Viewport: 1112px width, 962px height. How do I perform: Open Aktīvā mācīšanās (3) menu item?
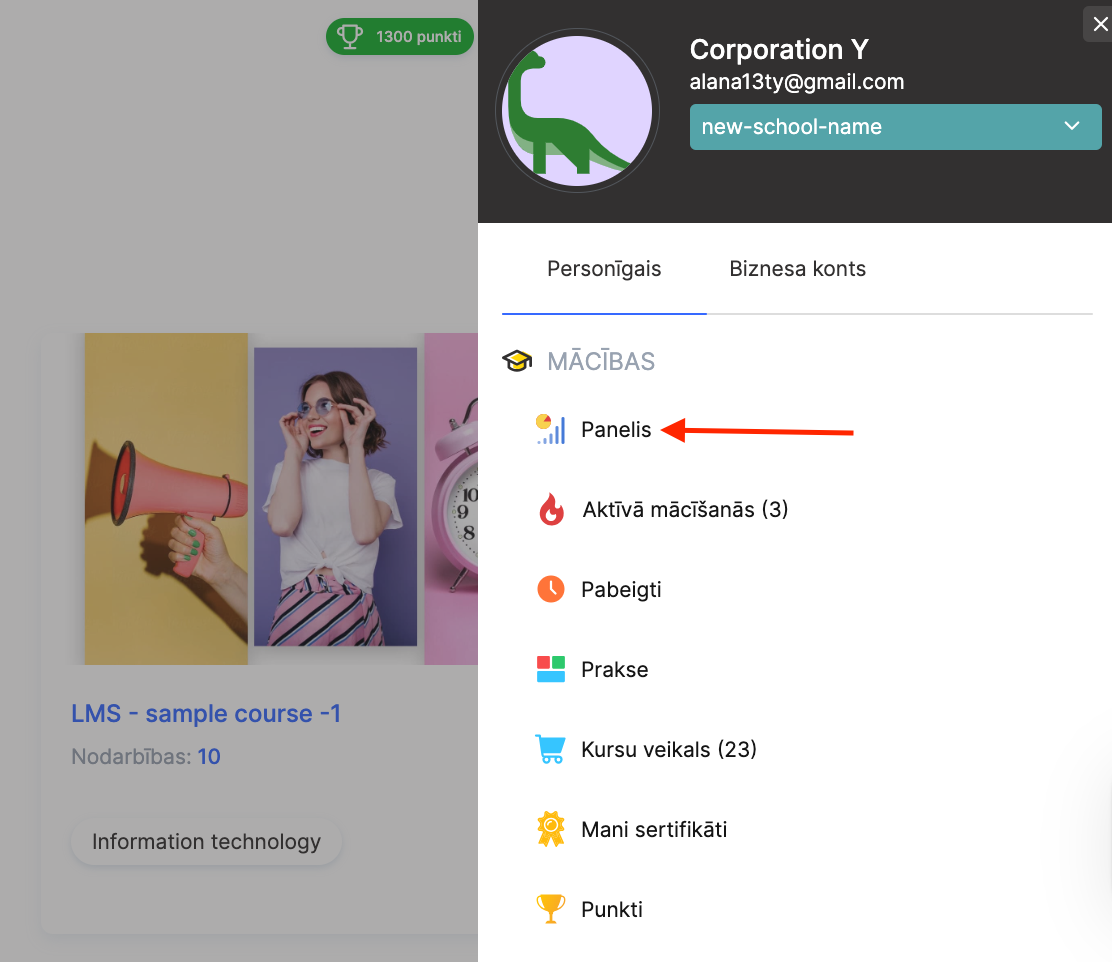(x=685, y=510)
